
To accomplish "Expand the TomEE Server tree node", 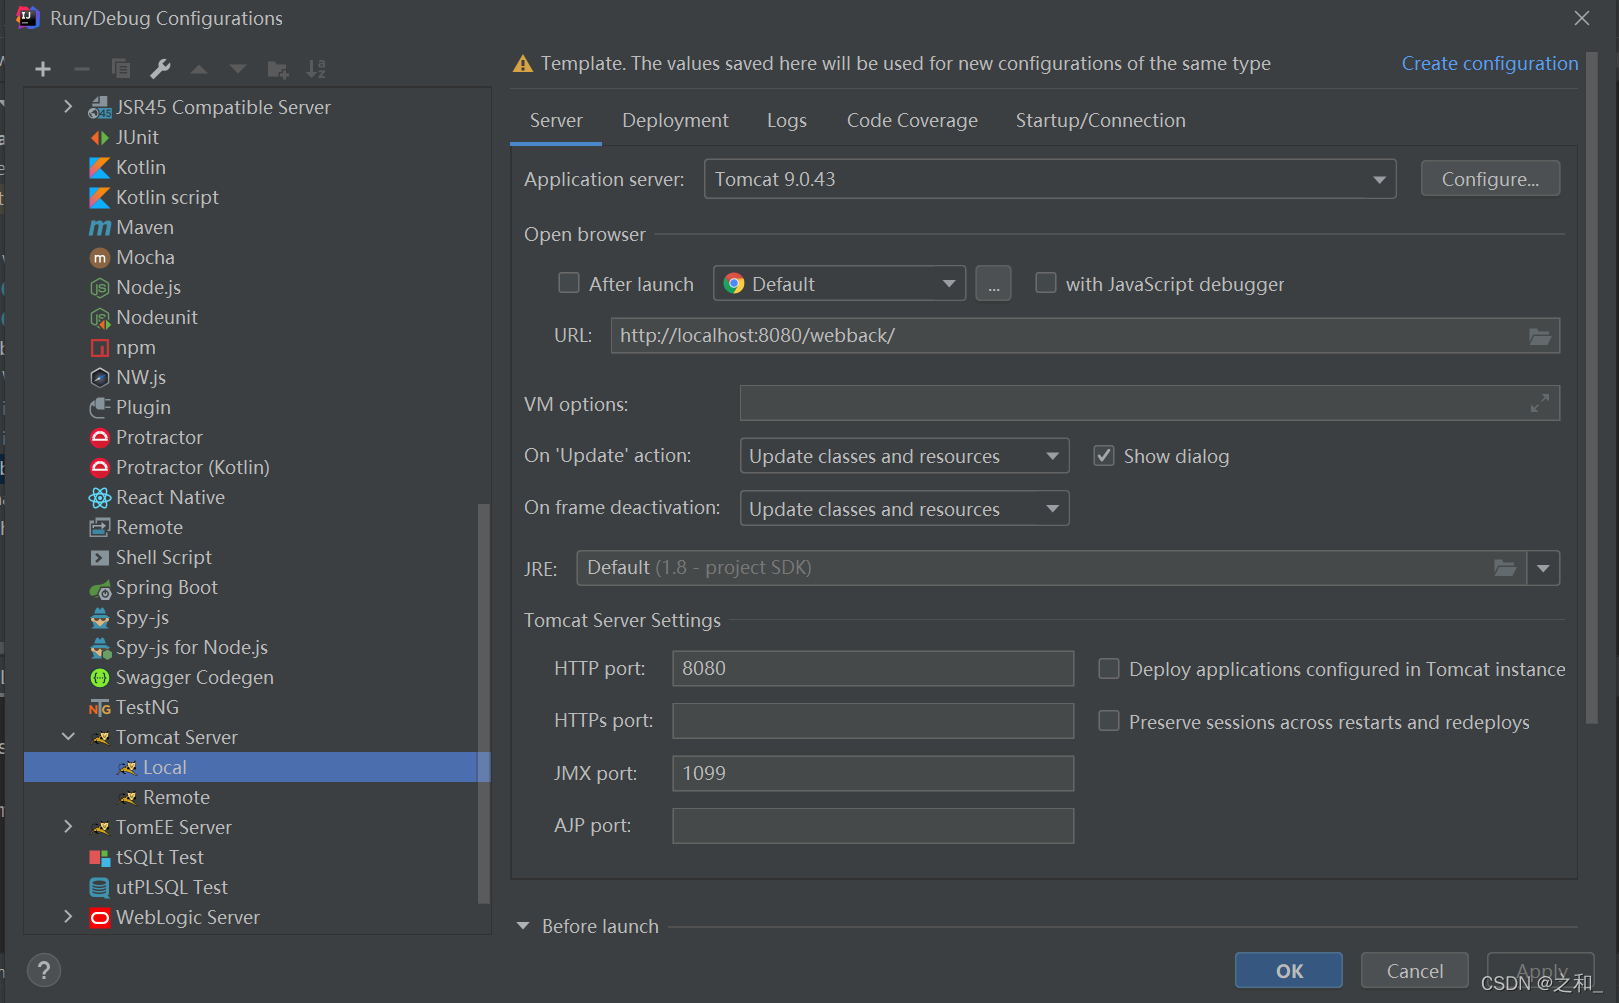I will [68, 827].
